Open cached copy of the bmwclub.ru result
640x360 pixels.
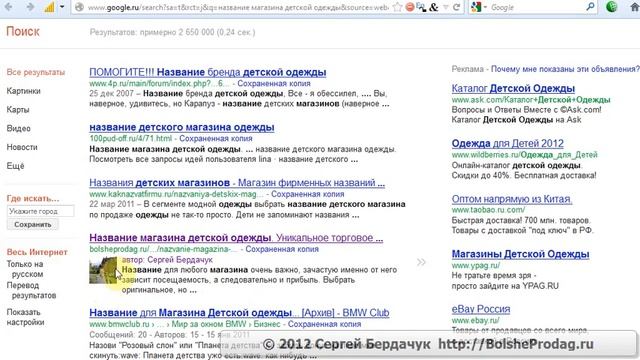pyautogui.click(x=324, y=324)
